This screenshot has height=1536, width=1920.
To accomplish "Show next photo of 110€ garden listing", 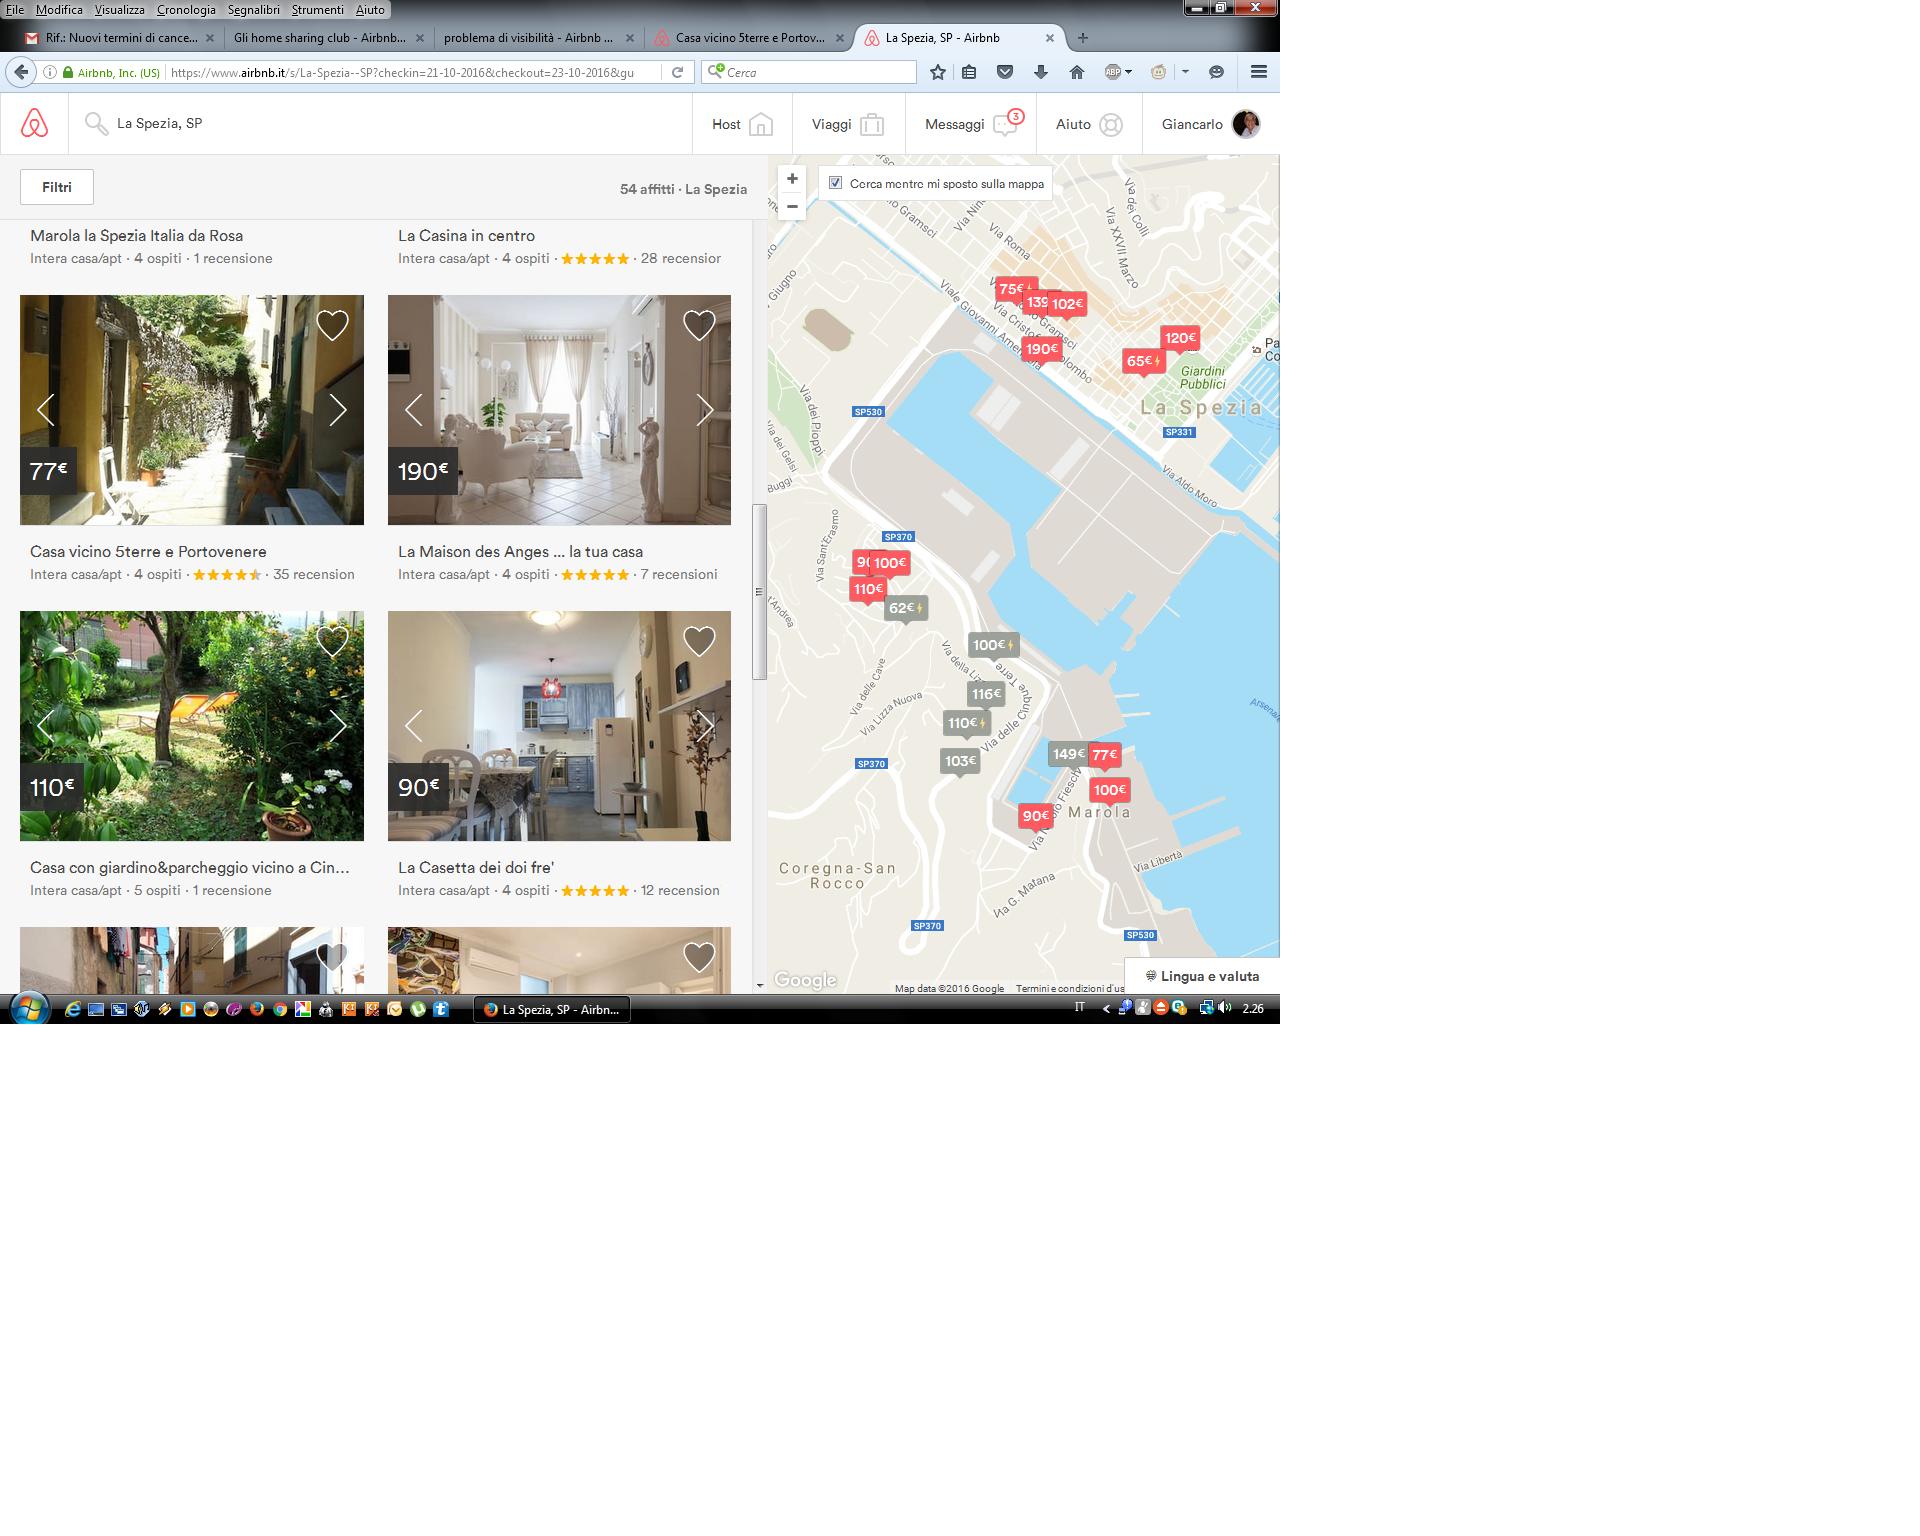I will coord(338,726).
